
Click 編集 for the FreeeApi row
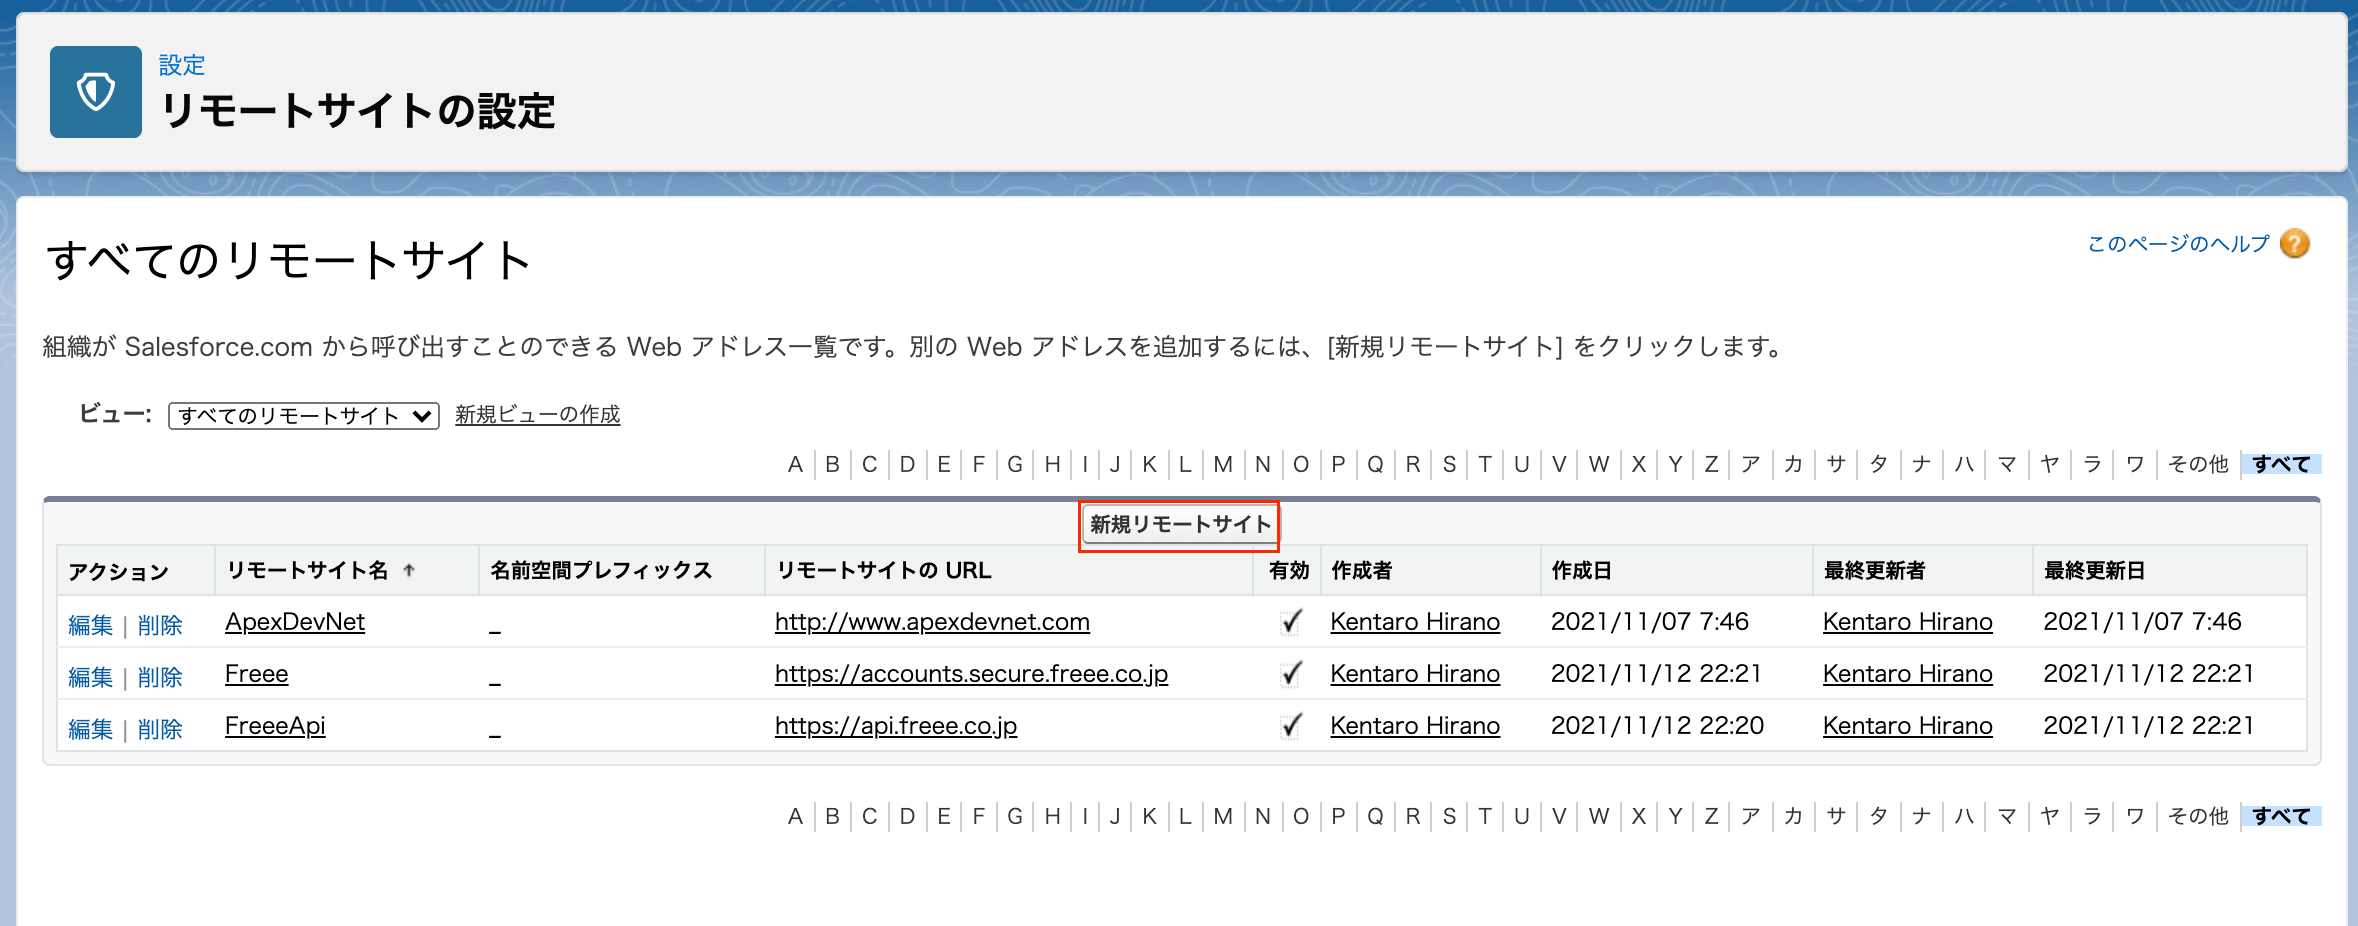tap(90, 729)
